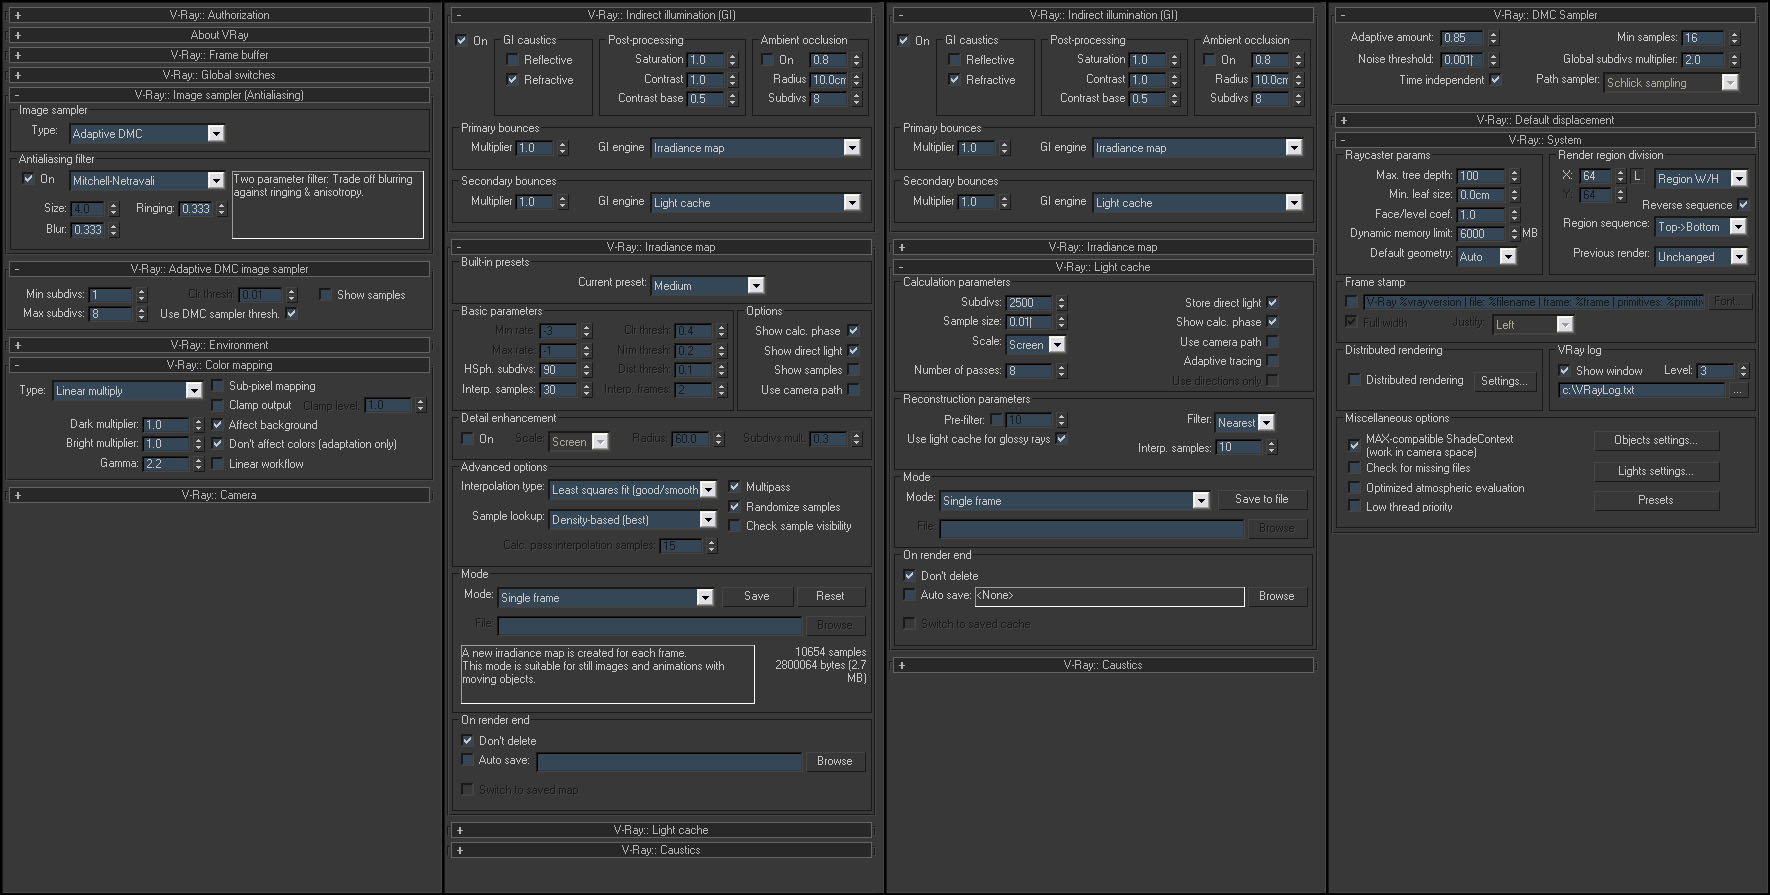
Task: Click the spinner beside Adaptive amount
Action: [1493, 38]
